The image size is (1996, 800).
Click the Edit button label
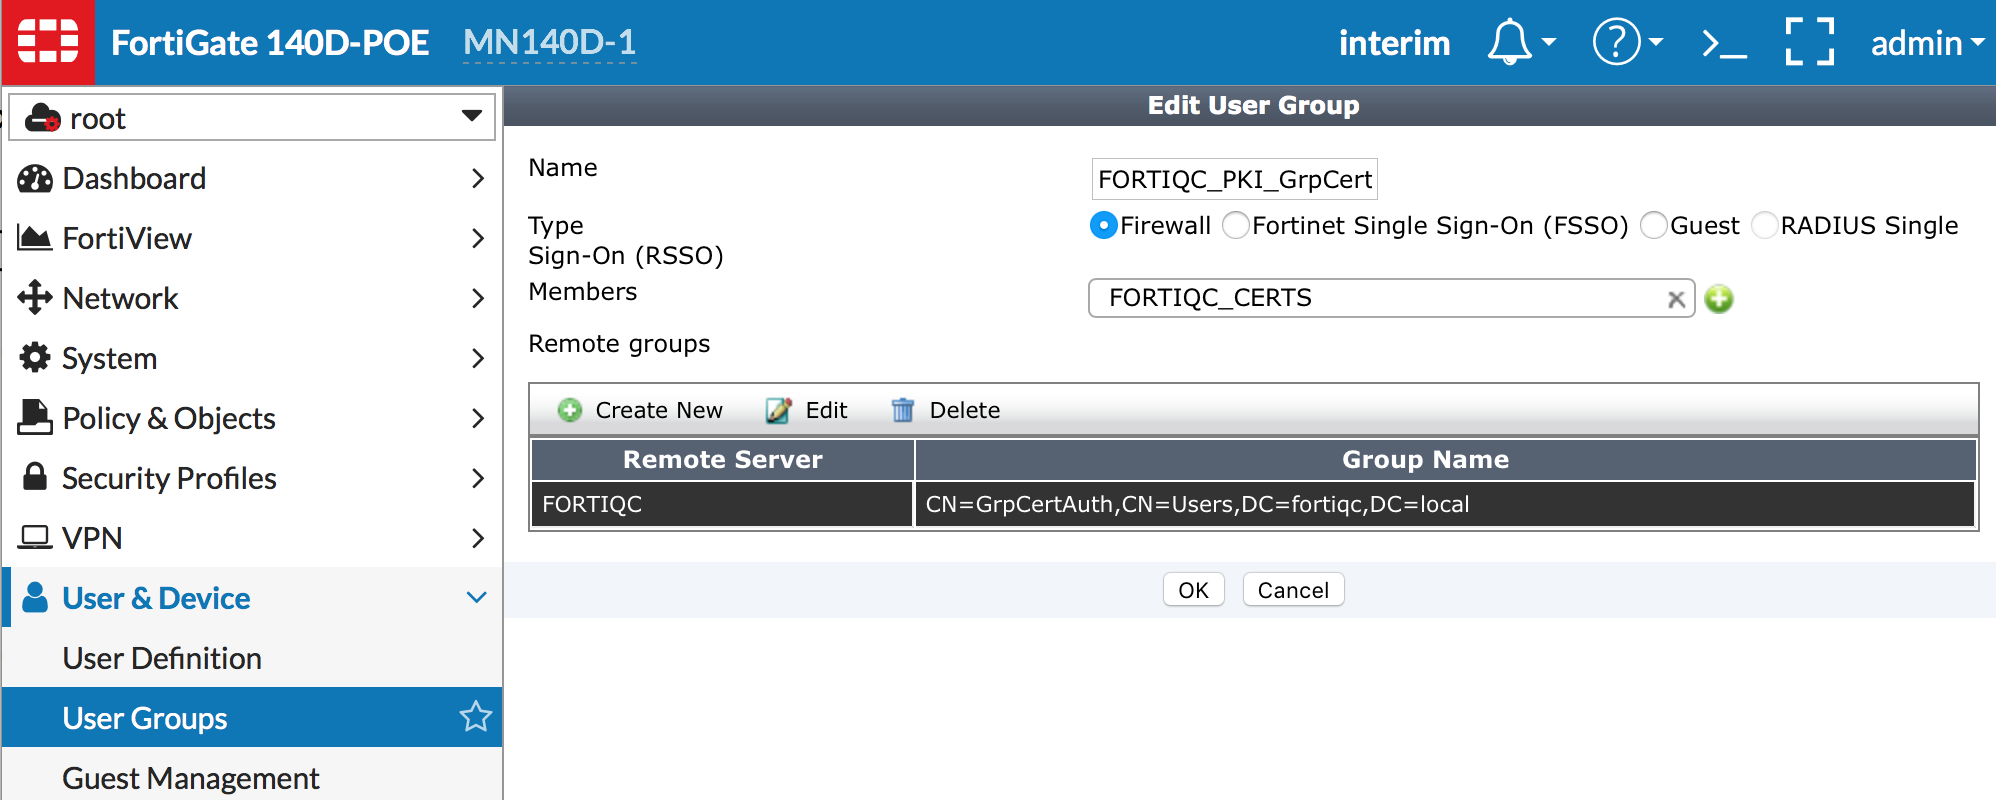click(826, 410)
